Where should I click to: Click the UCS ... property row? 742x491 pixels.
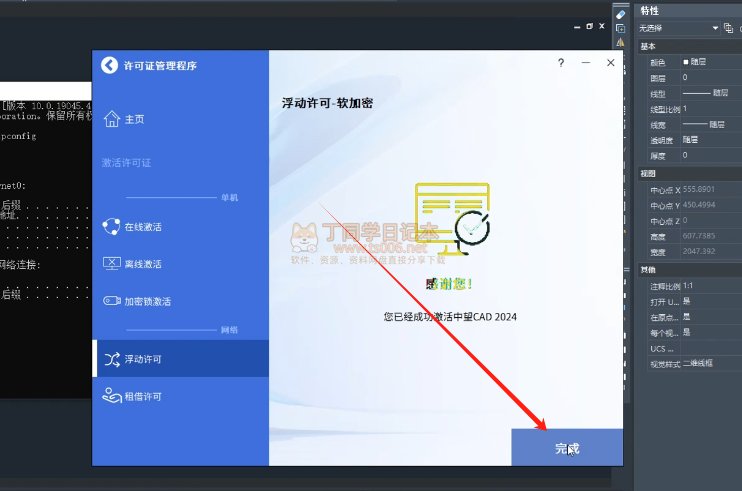tap(690, 349)
